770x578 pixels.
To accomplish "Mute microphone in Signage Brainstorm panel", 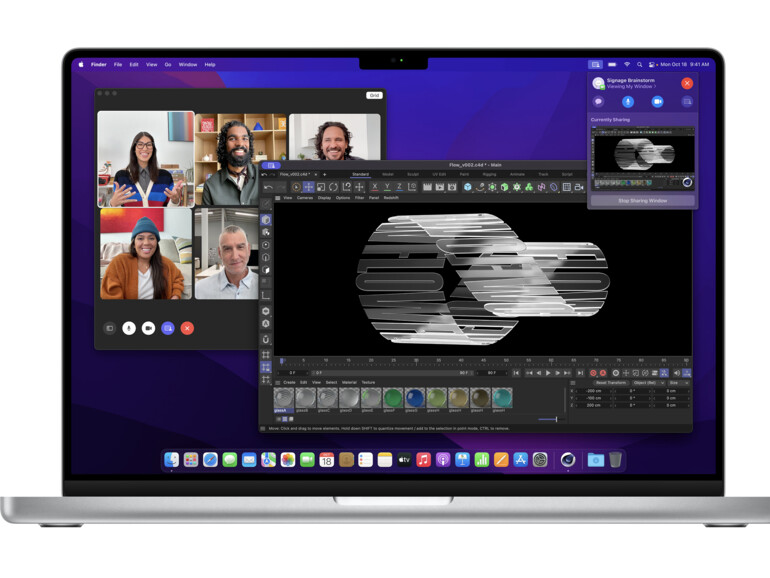I will pos(628,102).
